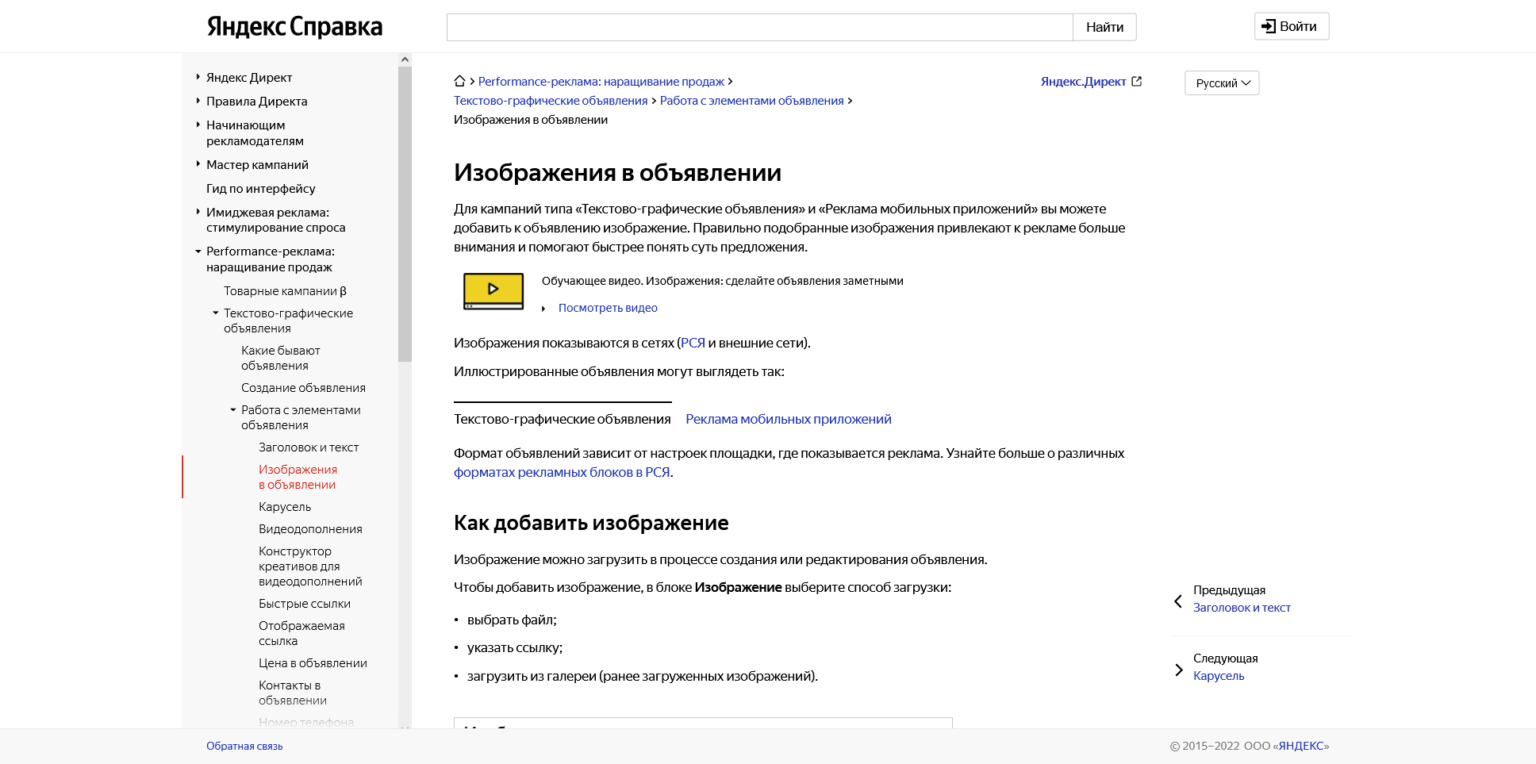Click the previous page arrow icon
Image resolution: width=1536 pixels, height=764 pixels.
[1178, 601]
